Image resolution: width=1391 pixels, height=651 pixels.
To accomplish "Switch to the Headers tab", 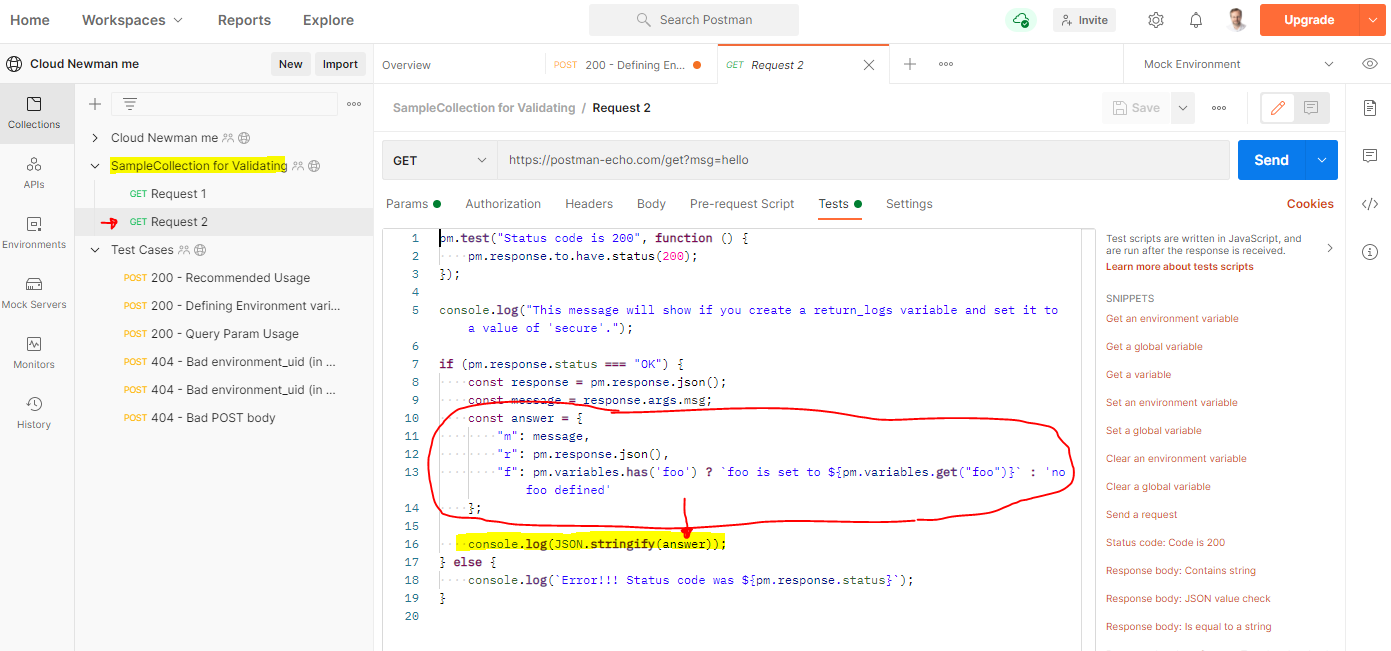I will [x=589, y=204].
